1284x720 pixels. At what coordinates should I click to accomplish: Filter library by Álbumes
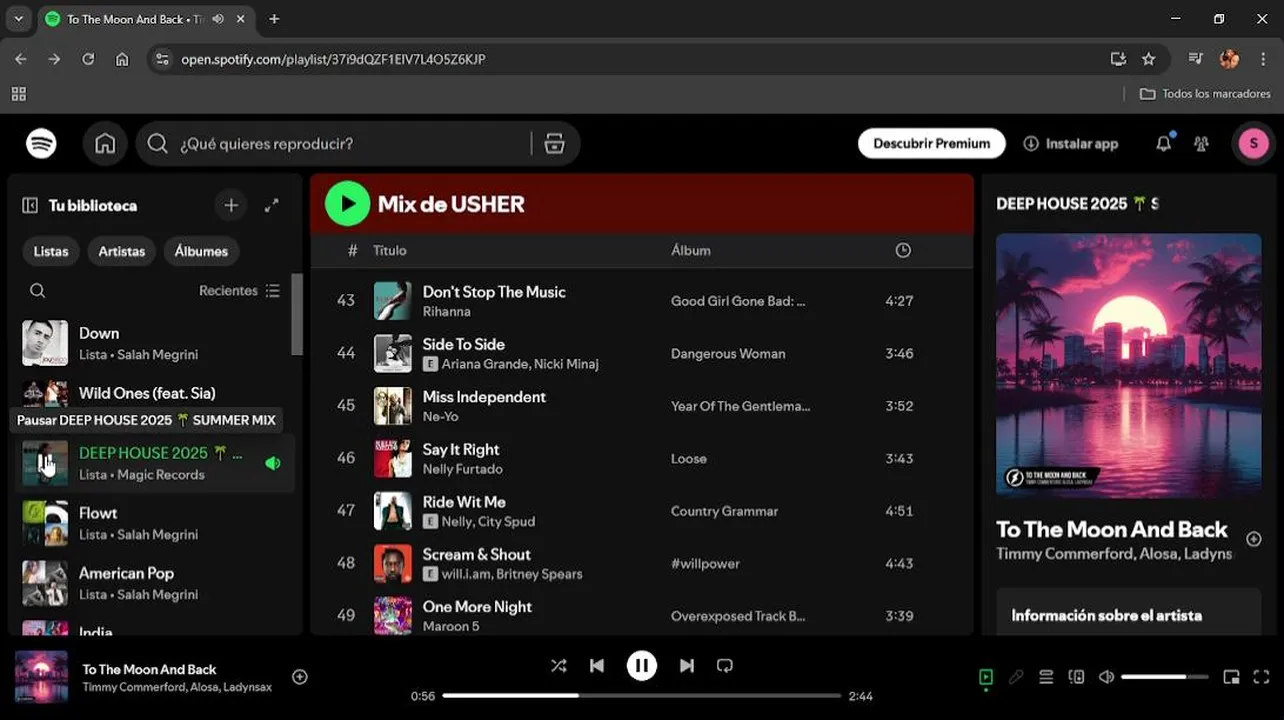click(201, 251)
